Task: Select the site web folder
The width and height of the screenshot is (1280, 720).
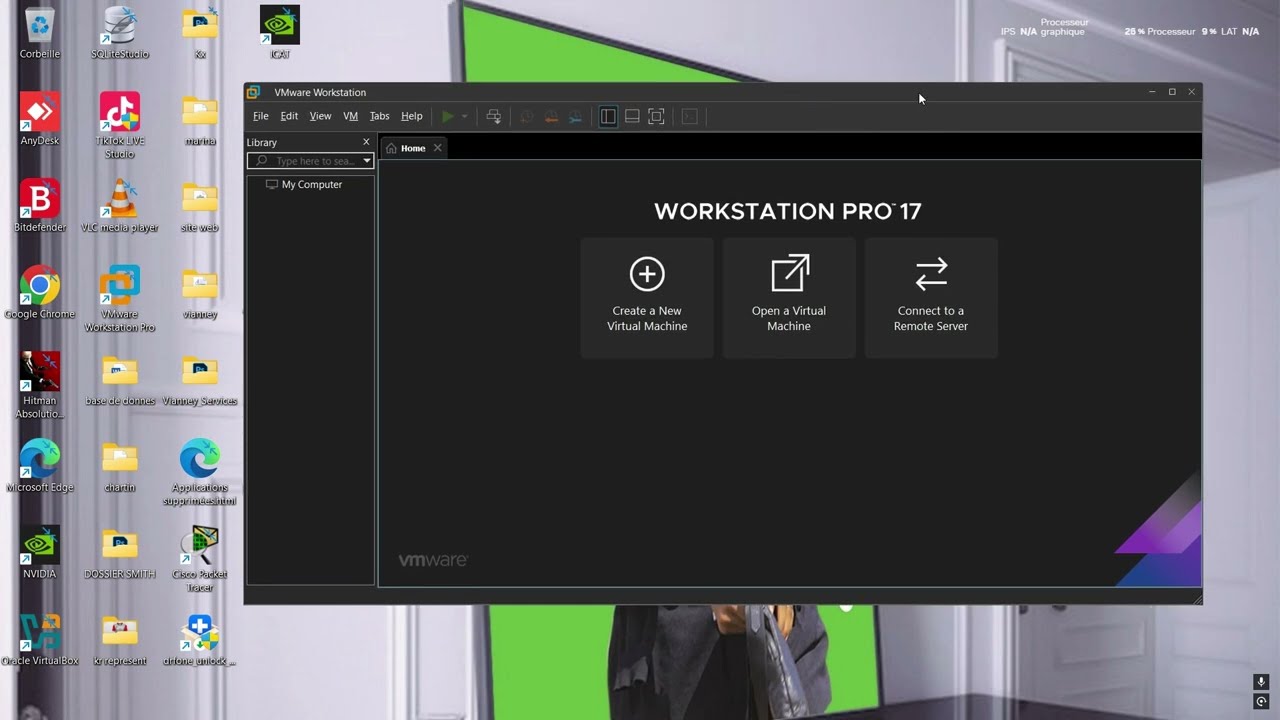Action: [x=200, y=206]
